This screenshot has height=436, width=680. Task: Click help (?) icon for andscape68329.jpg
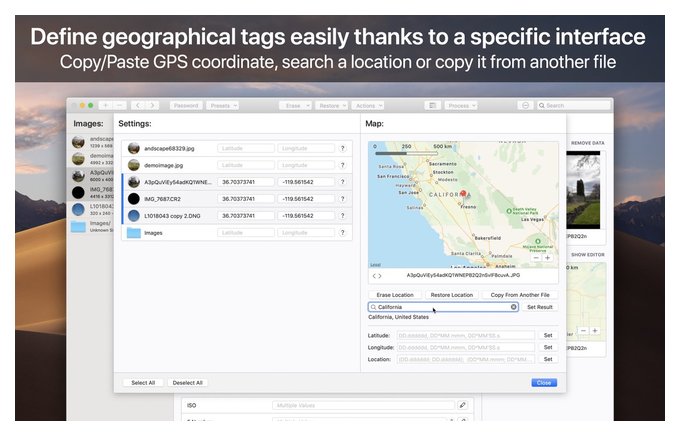click(343, 148)
